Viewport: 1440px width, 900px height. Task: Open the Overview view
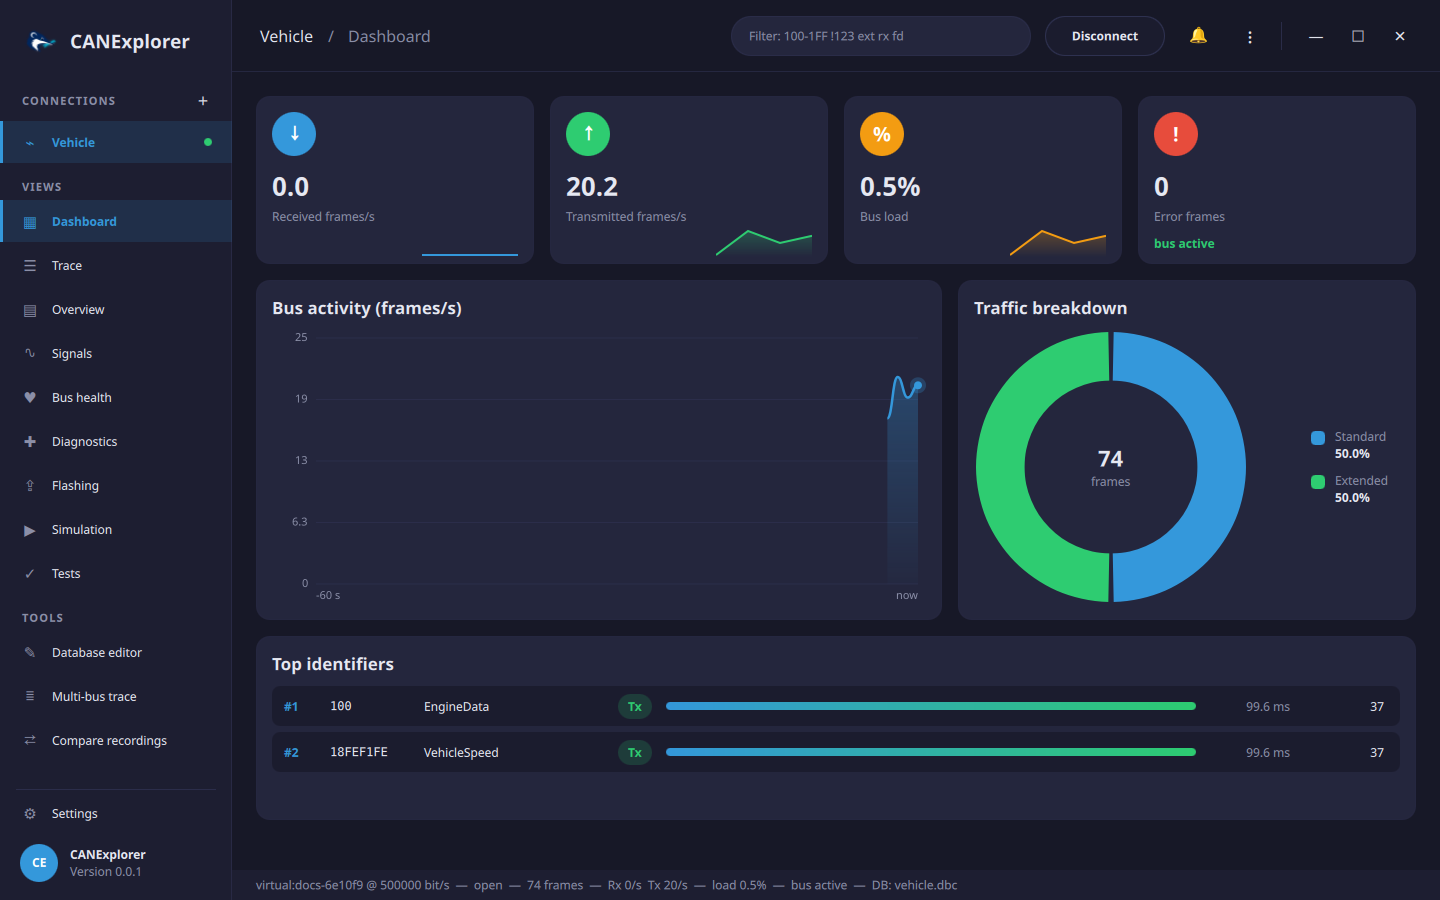click(116, 310)
